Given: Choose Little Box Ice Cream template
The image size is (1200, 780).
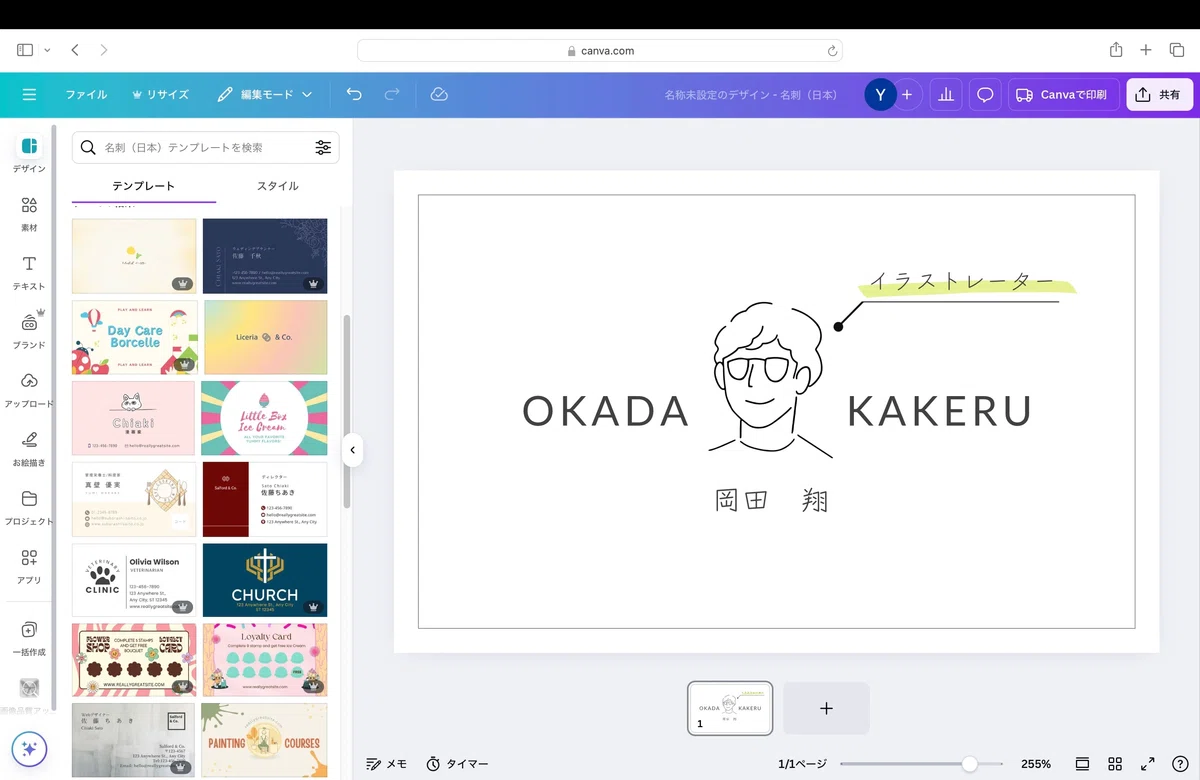Looking at the screenshot, I should coord(264,418).
